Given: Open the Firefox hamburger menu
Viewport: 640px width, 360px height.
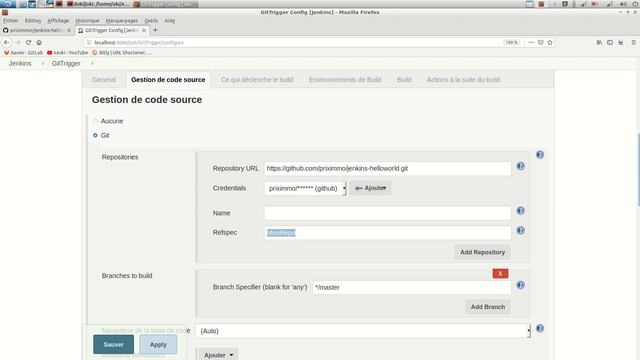Looking at the screenshot, I should 633,42.
